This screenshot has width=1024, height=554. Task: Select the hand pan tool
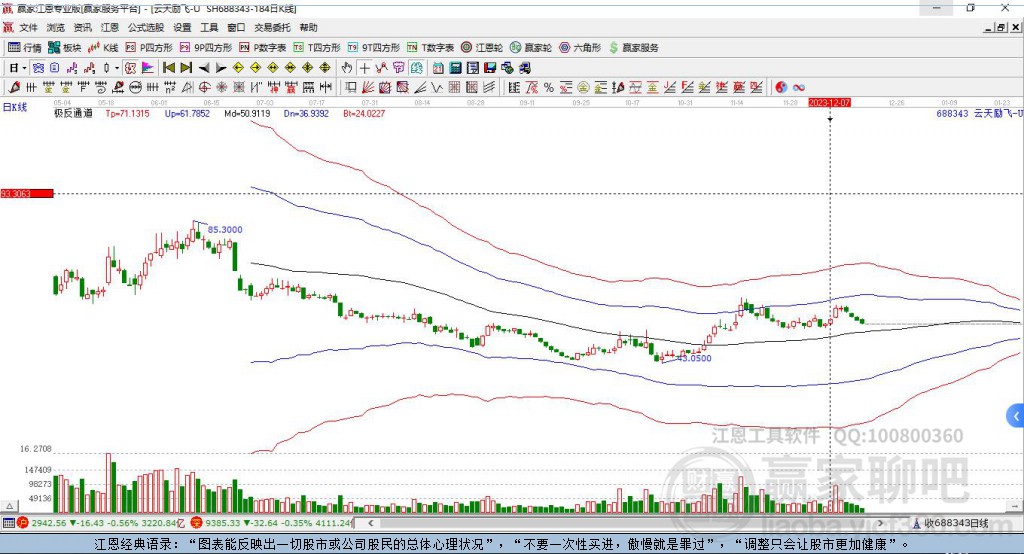pos(347,68)
